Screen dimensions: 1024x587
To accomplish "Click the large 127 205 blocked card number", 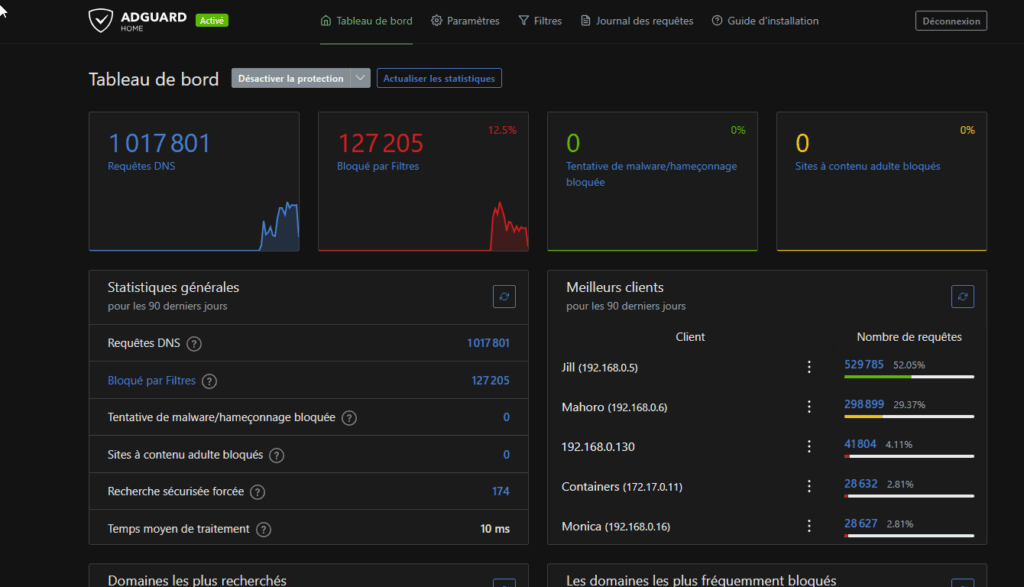I will point(381,143).
